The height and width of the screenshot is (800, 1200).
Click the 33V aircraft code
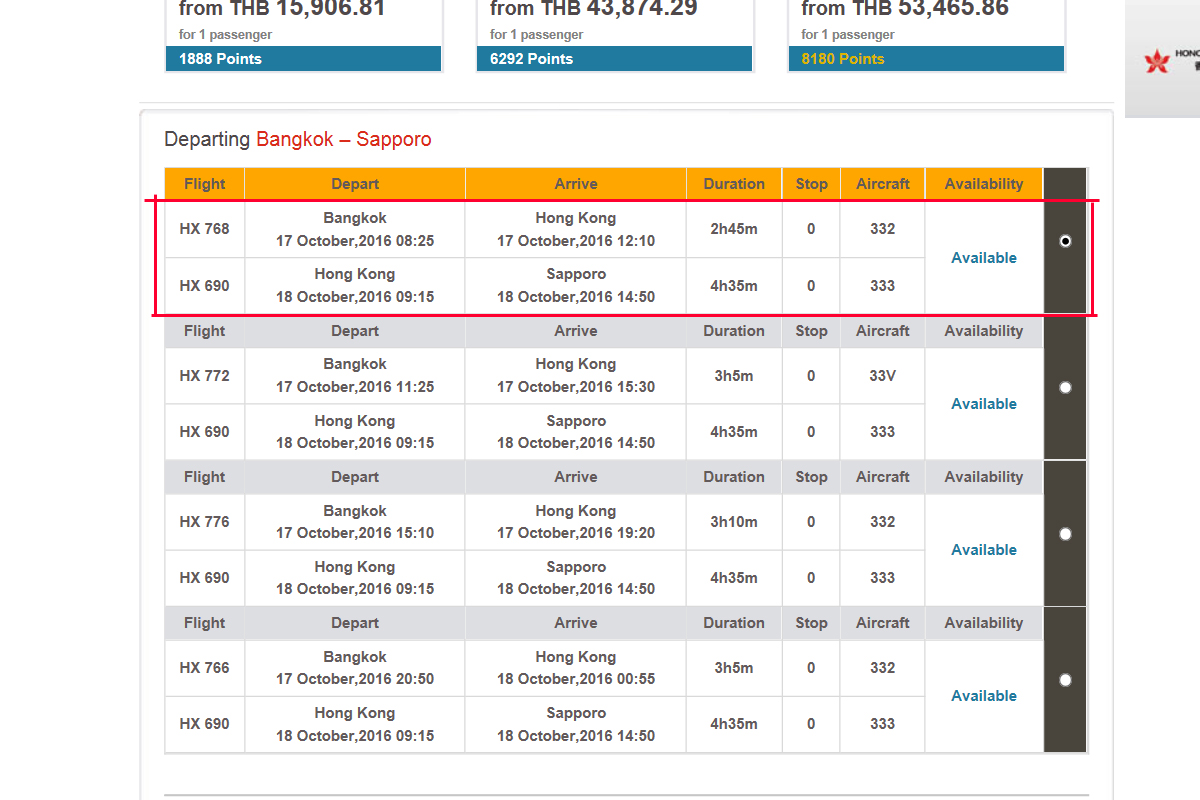(883, 376)
